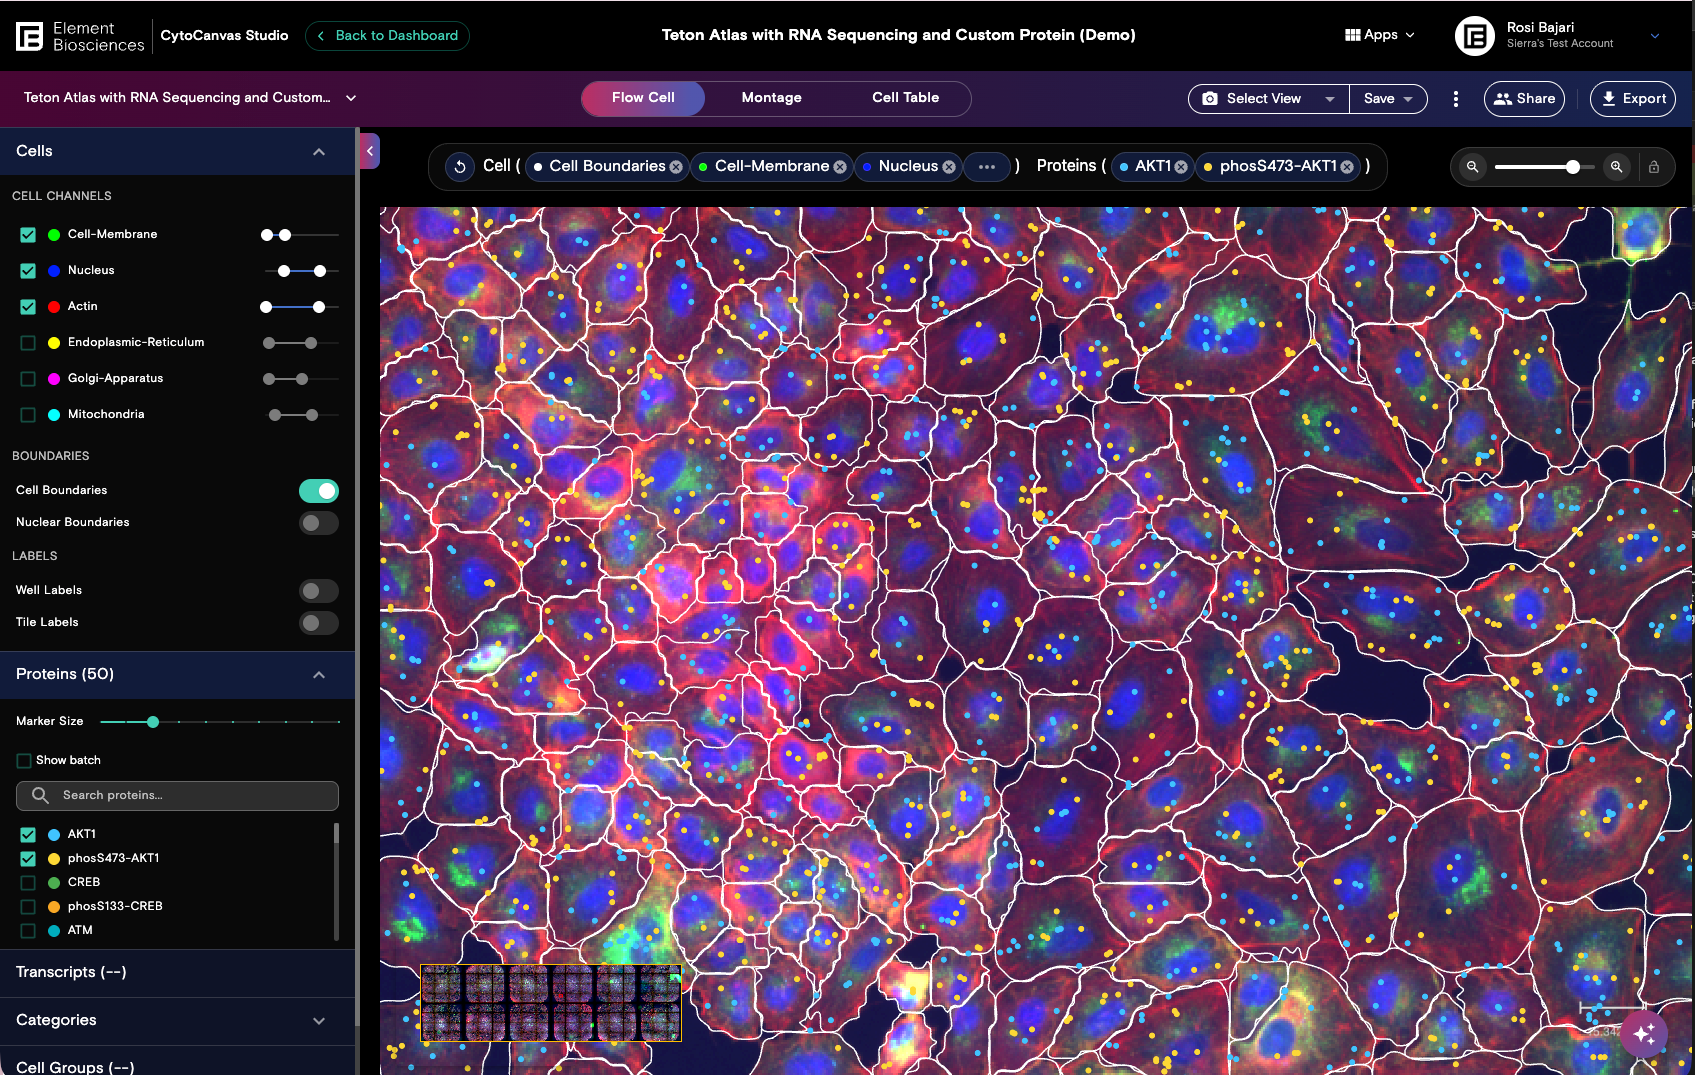This screenshot has width=1695, height=1075.
Task: Check the ATM protein
Action: [x=28, y=931]
